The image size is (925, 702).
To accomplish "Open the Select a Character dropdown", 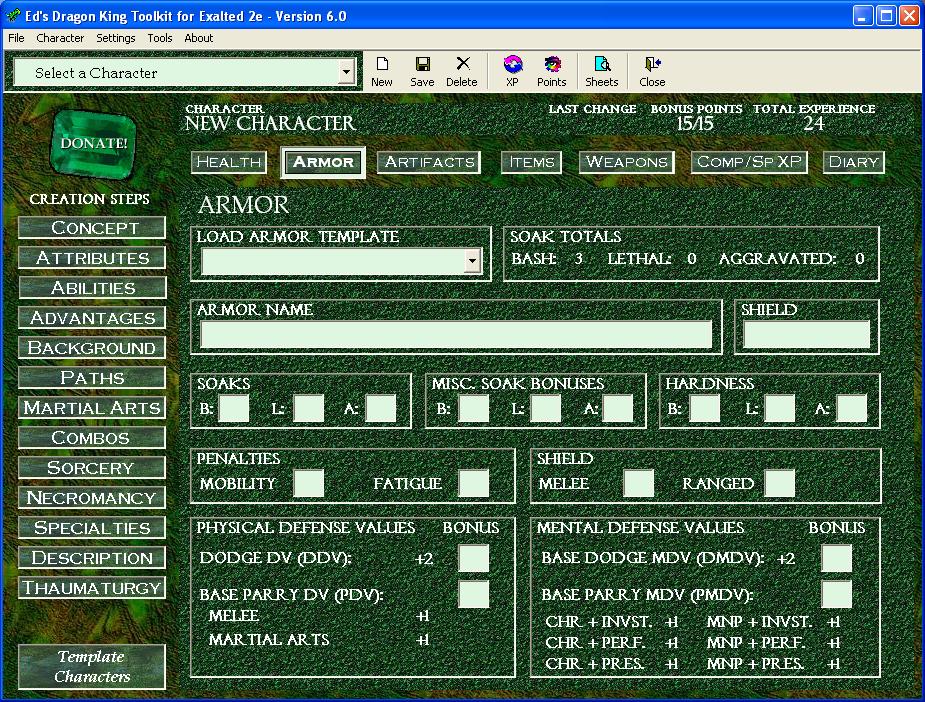I will 346,73.
